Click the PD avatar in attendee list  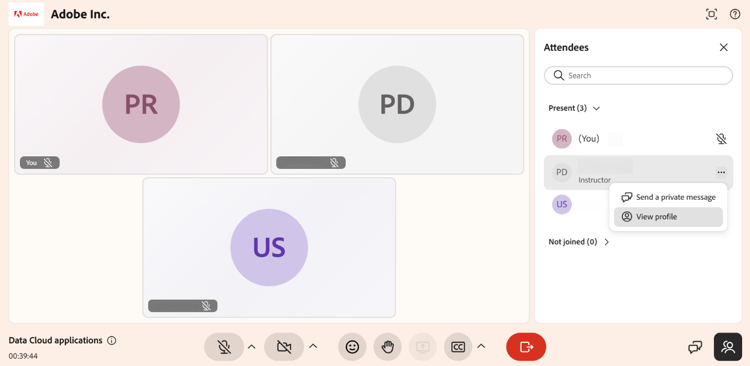point(562,172)
